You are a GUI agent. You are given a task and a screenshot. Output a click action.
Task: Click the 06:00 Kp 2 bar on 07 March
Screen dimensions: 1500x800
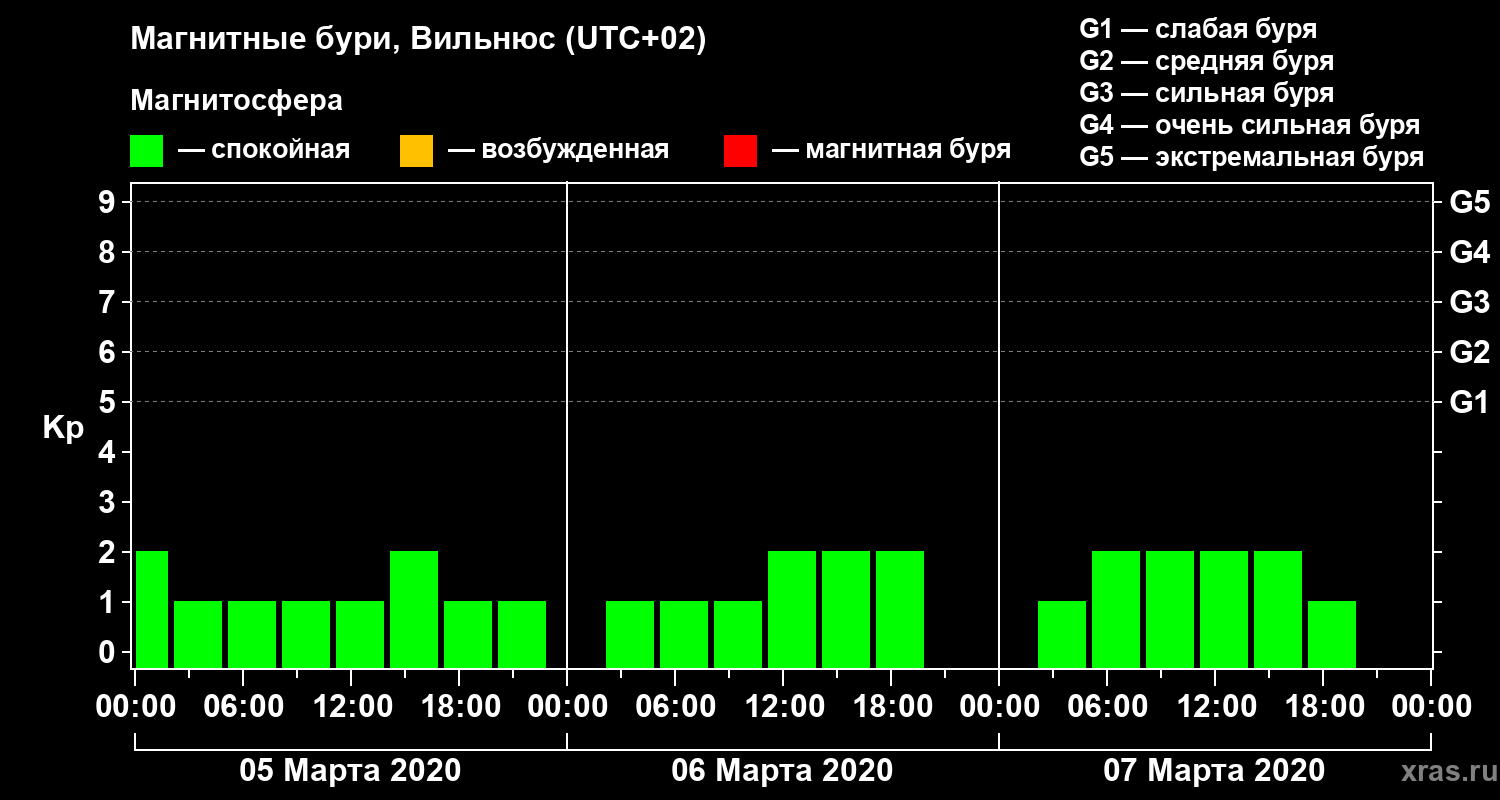pos(1116,609)
